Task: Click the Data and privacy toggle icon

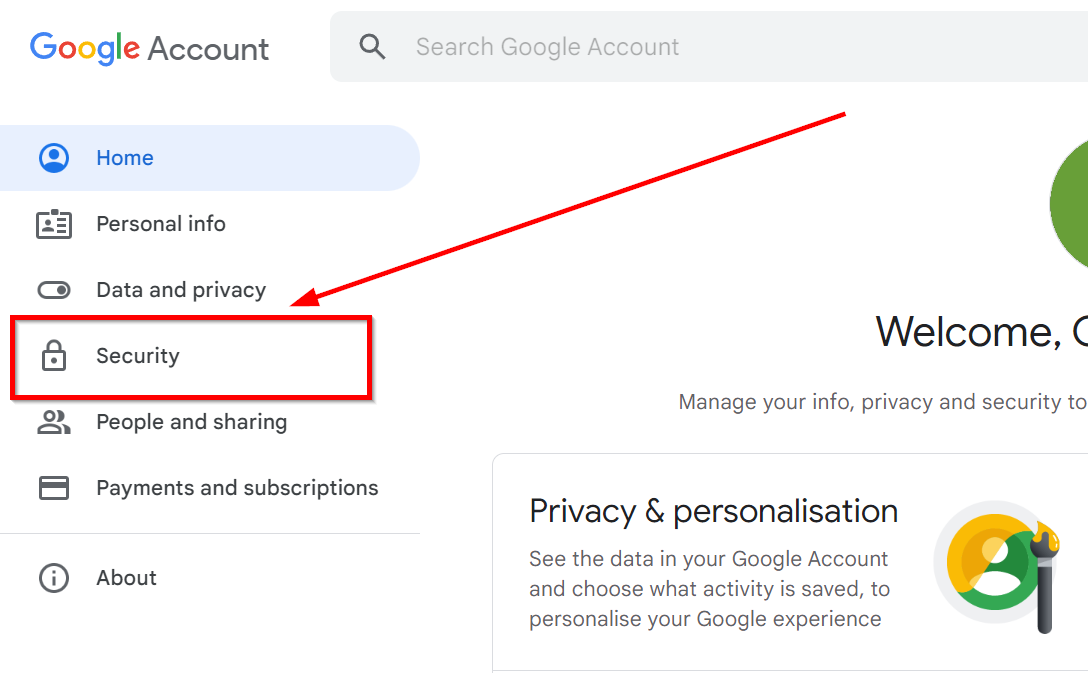Action: pos(54,290)
